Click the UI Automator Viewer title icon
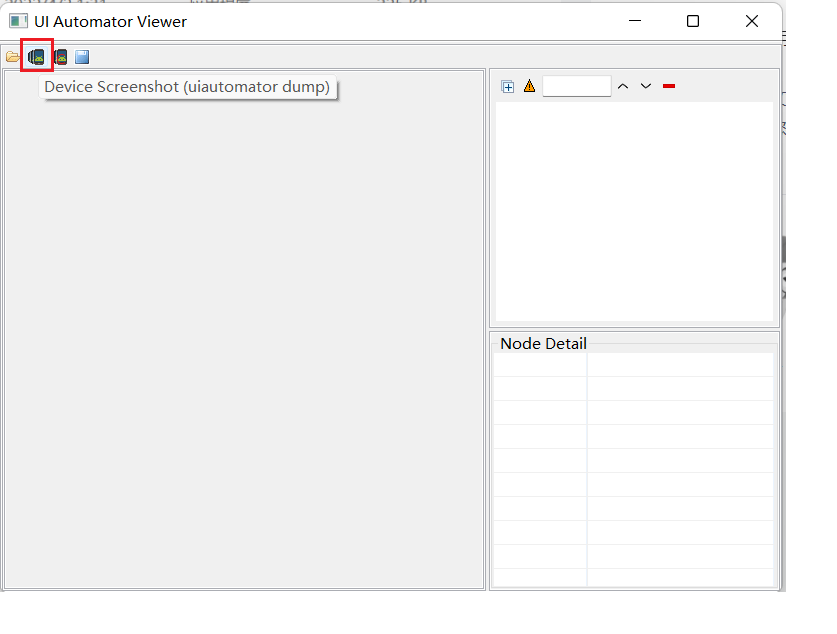The width and height of the screenshot is (837, 634). pos(18,21)
